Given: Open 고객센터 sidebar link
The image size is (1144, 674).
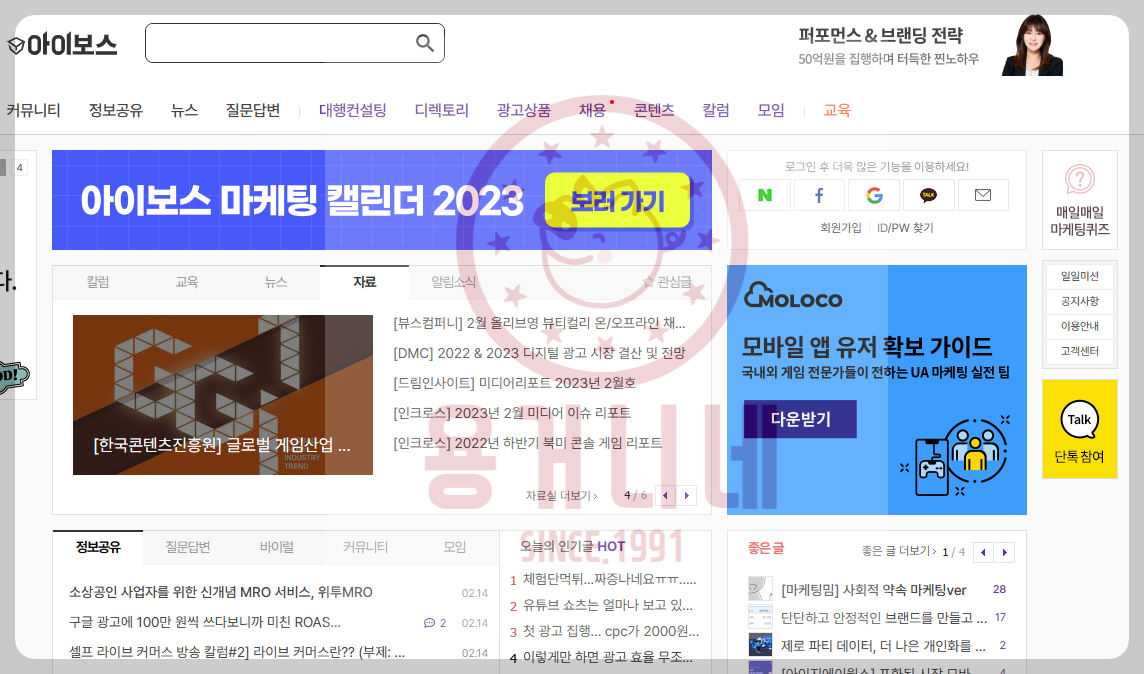Looking at the screenshot, I should pos(1080,351).
